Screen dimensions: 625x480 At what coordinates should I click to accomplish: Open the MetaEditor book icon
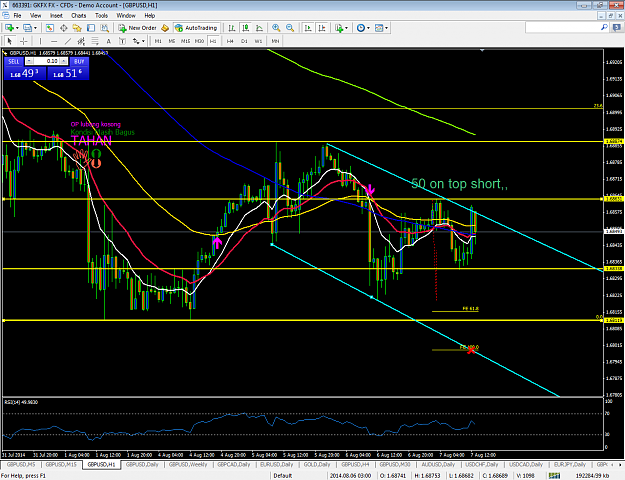[x=165, y=28]
